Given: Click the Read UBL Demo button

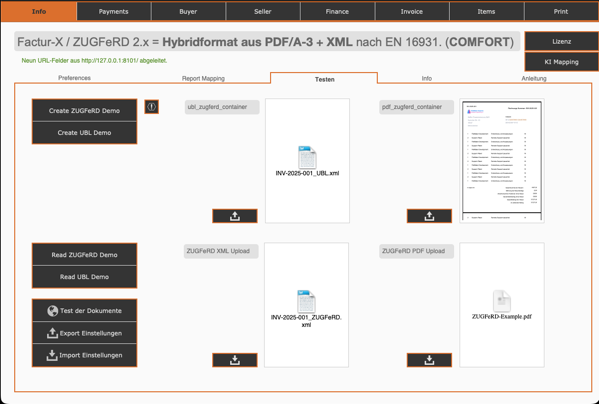Looking at the screenshot, I should 84,277.
